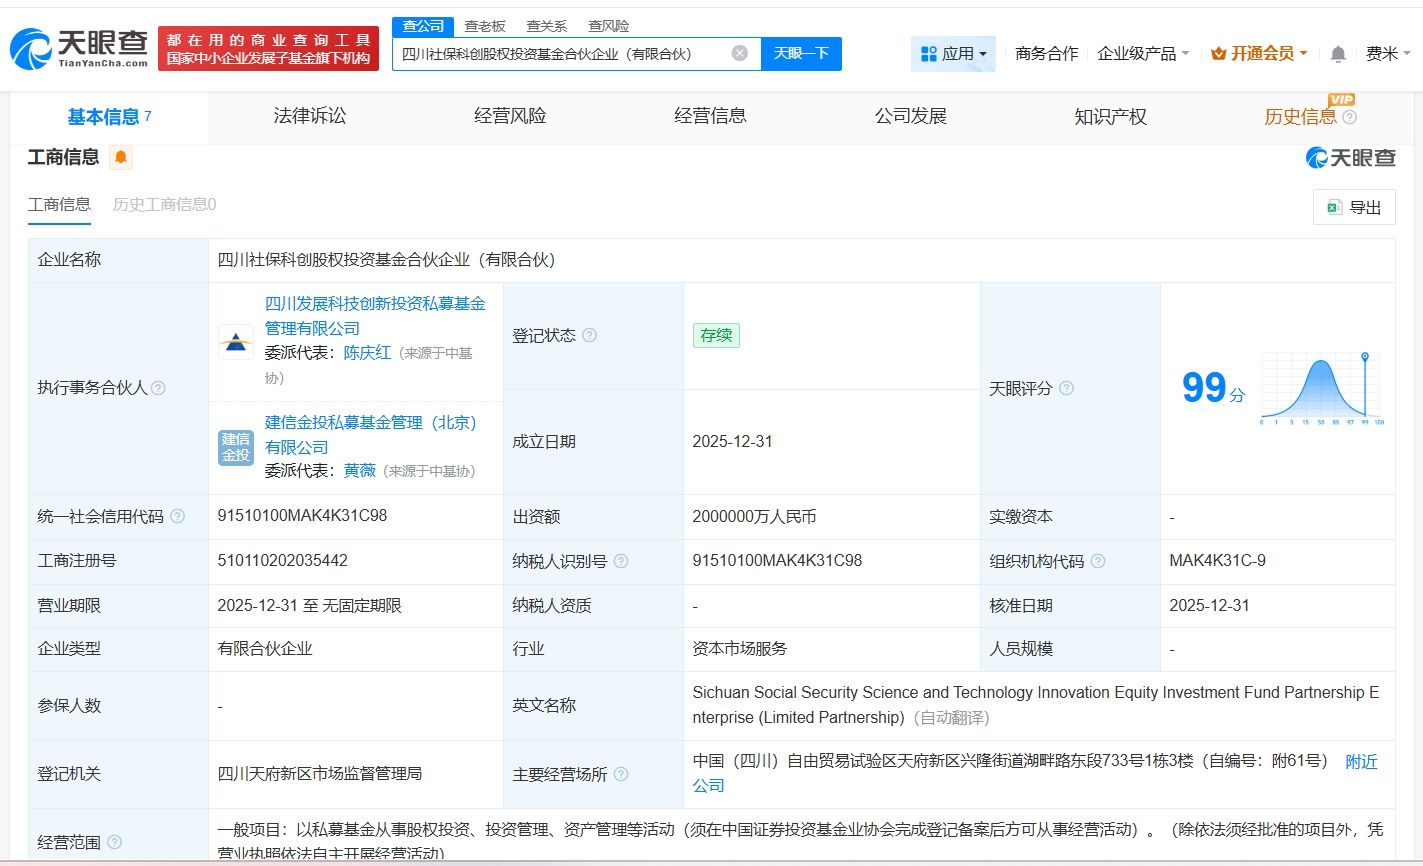The height and width of the screenshot is (866, 1423).
Task: Open the 历史工商信息 tab
Action: (x=163, y=204)
